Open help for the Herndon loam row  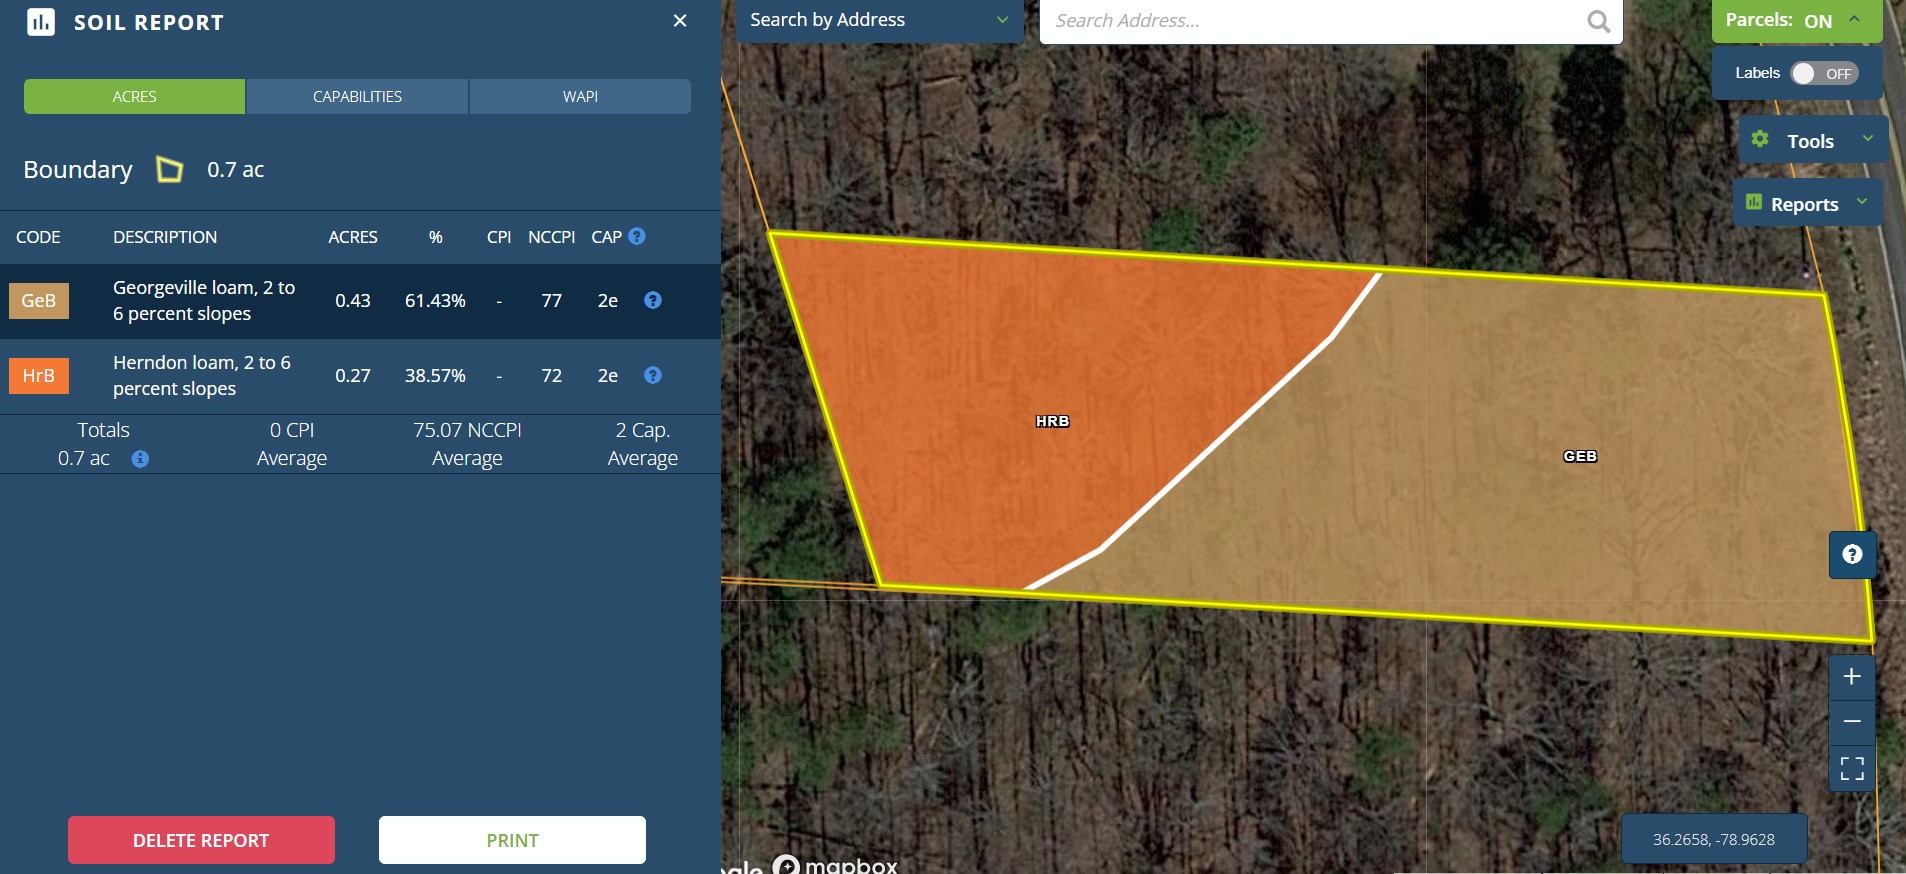[x=653, y=375]
